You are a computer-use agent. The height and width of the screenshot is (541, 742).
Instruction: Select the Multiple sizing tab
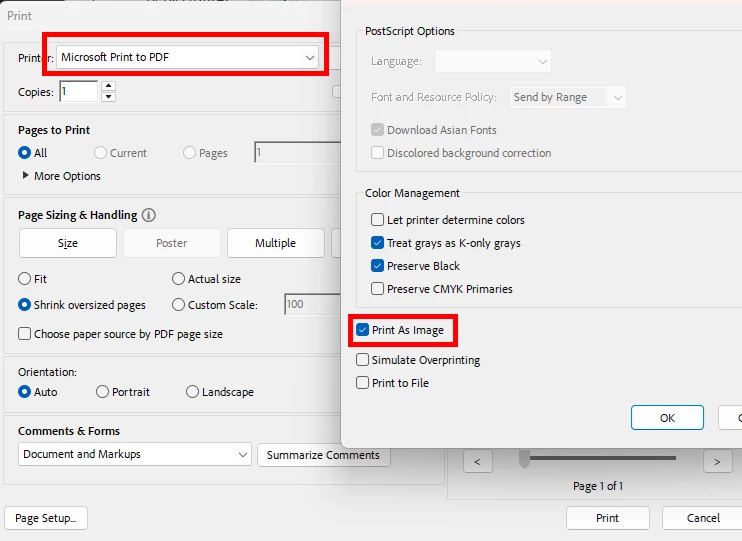click(275, 243)
